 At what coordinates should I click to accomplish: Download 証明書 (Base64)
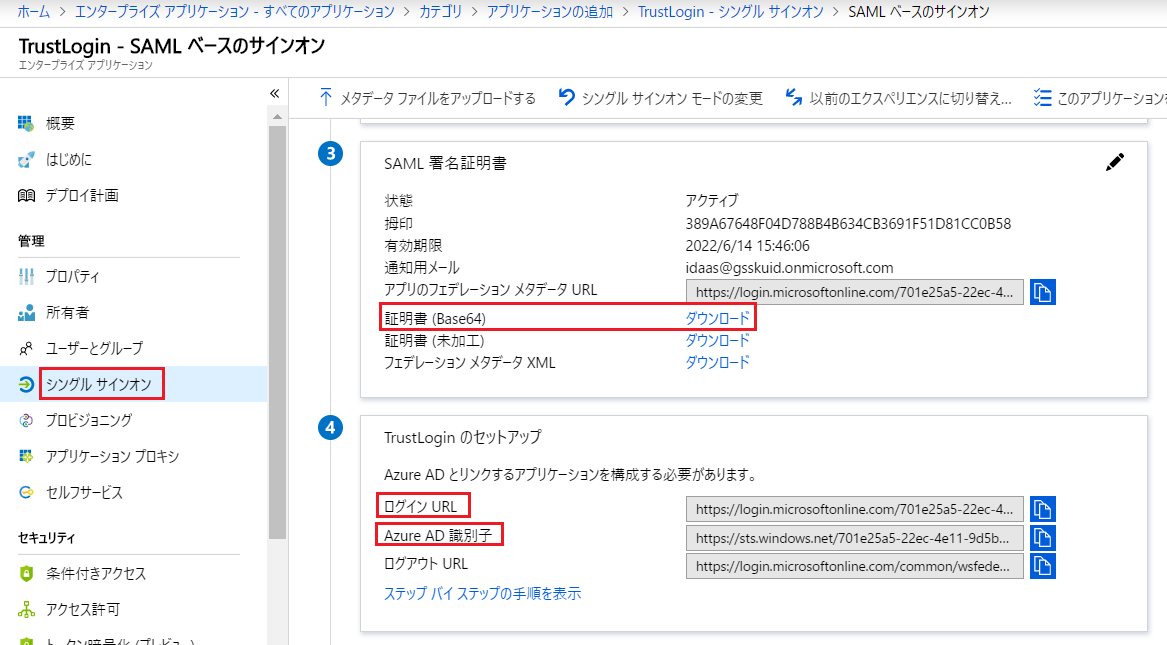[717, 318]
